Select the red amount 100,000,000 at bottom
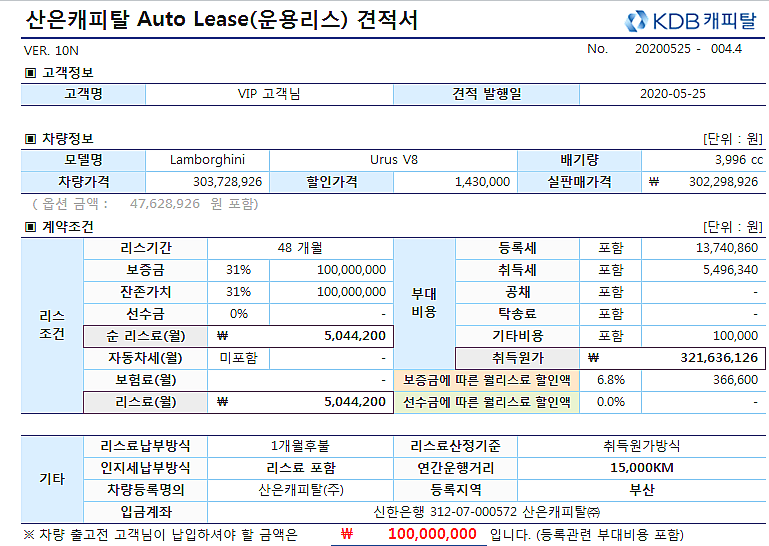 432,534
